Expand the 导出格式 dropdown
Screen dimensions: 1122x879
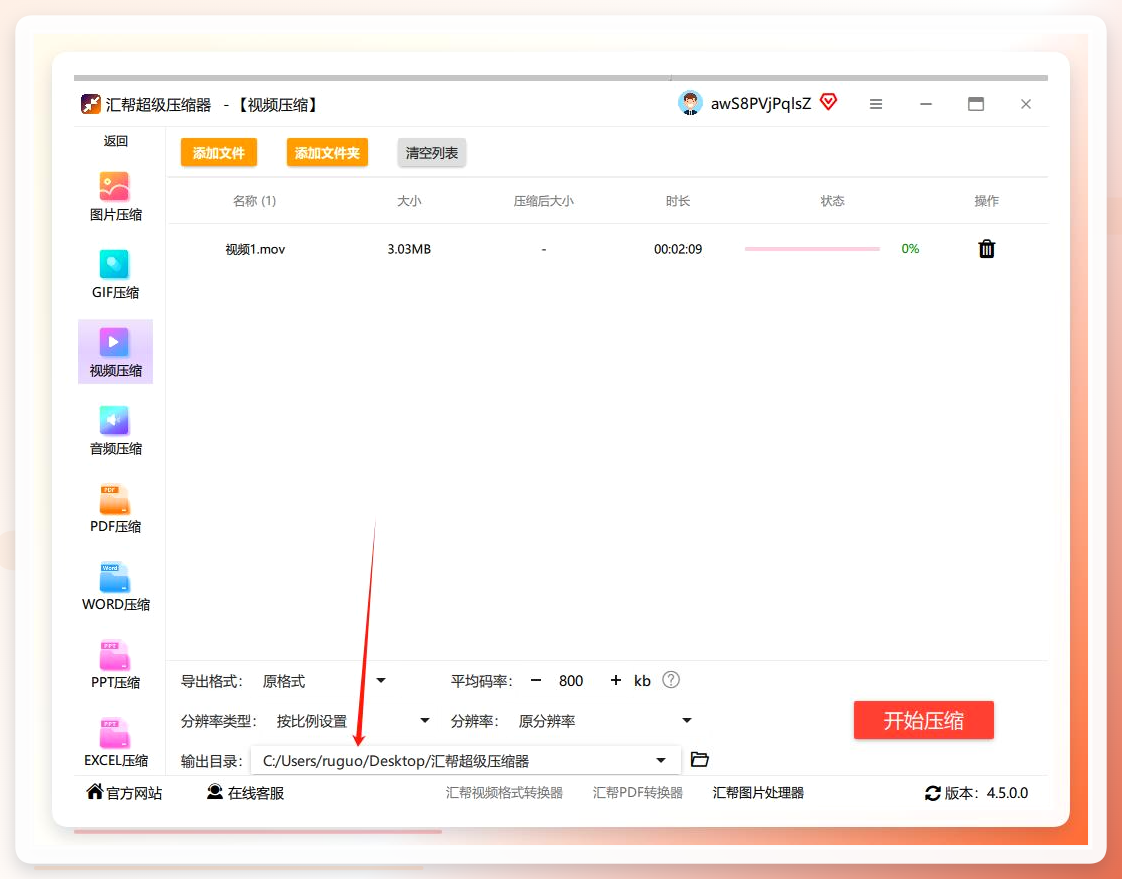[381, 681]
